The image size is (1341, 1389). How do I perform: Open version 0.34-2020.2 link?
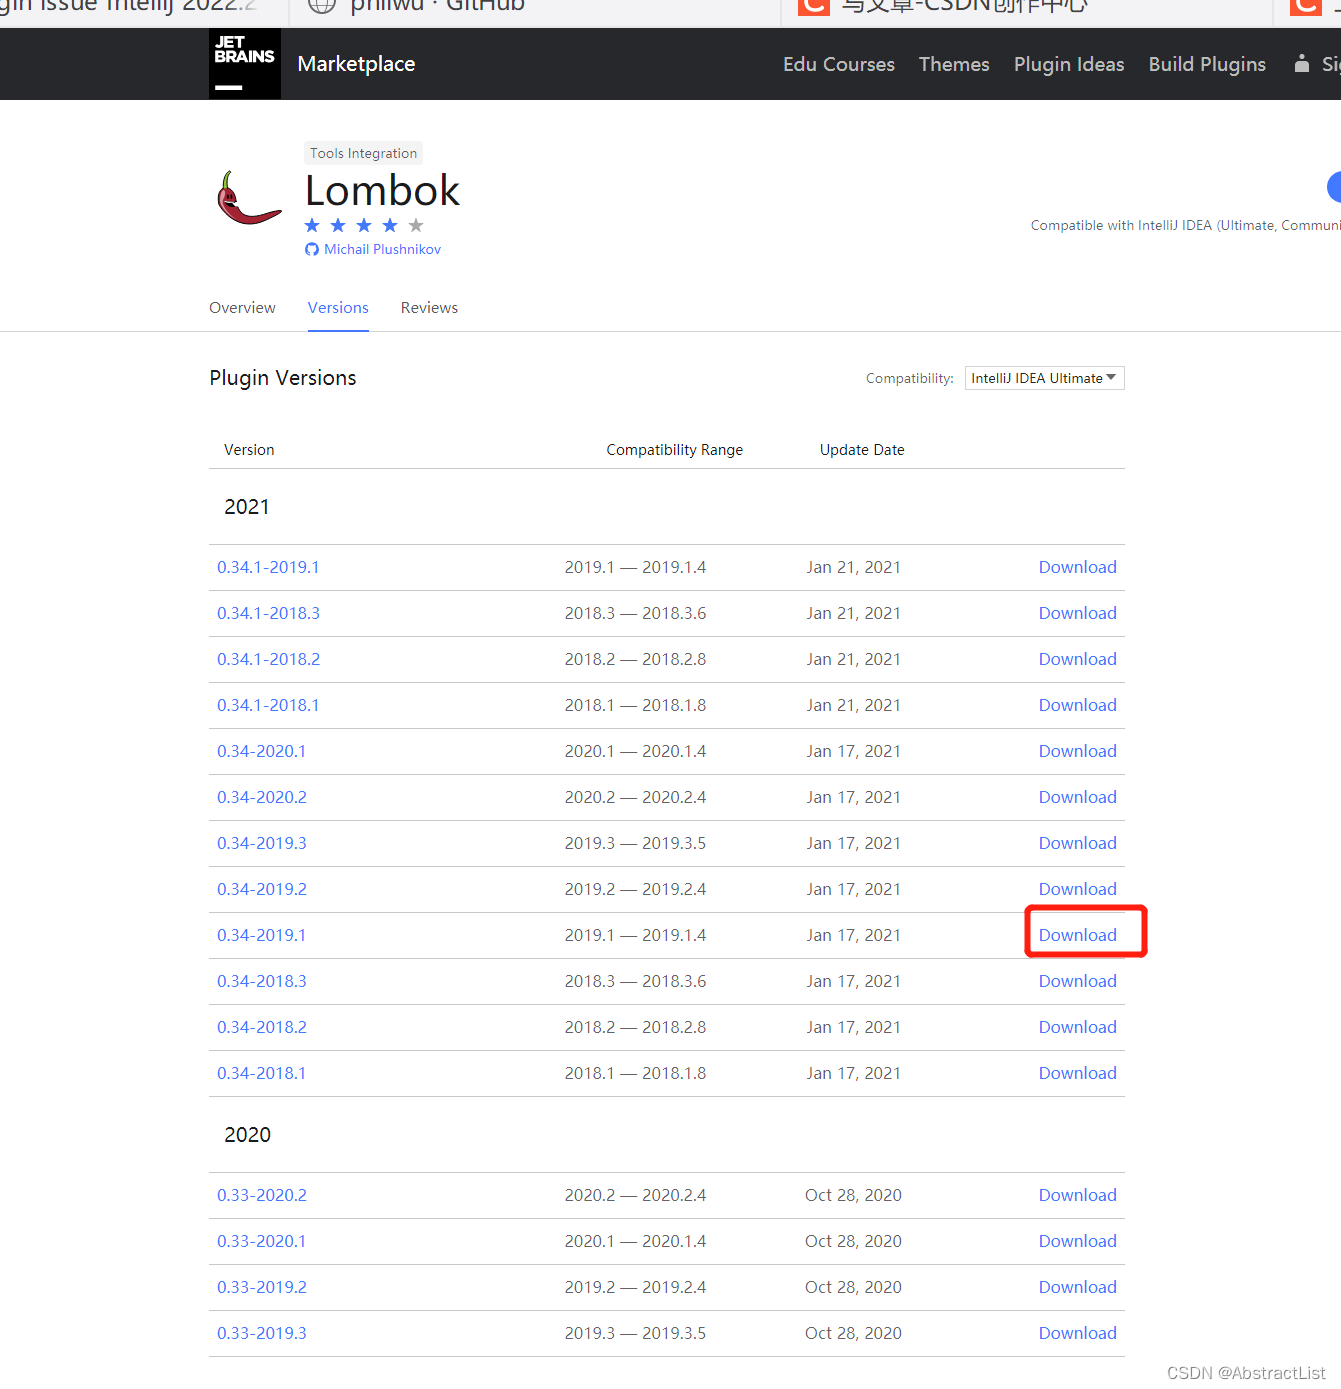tap(262, 797)
